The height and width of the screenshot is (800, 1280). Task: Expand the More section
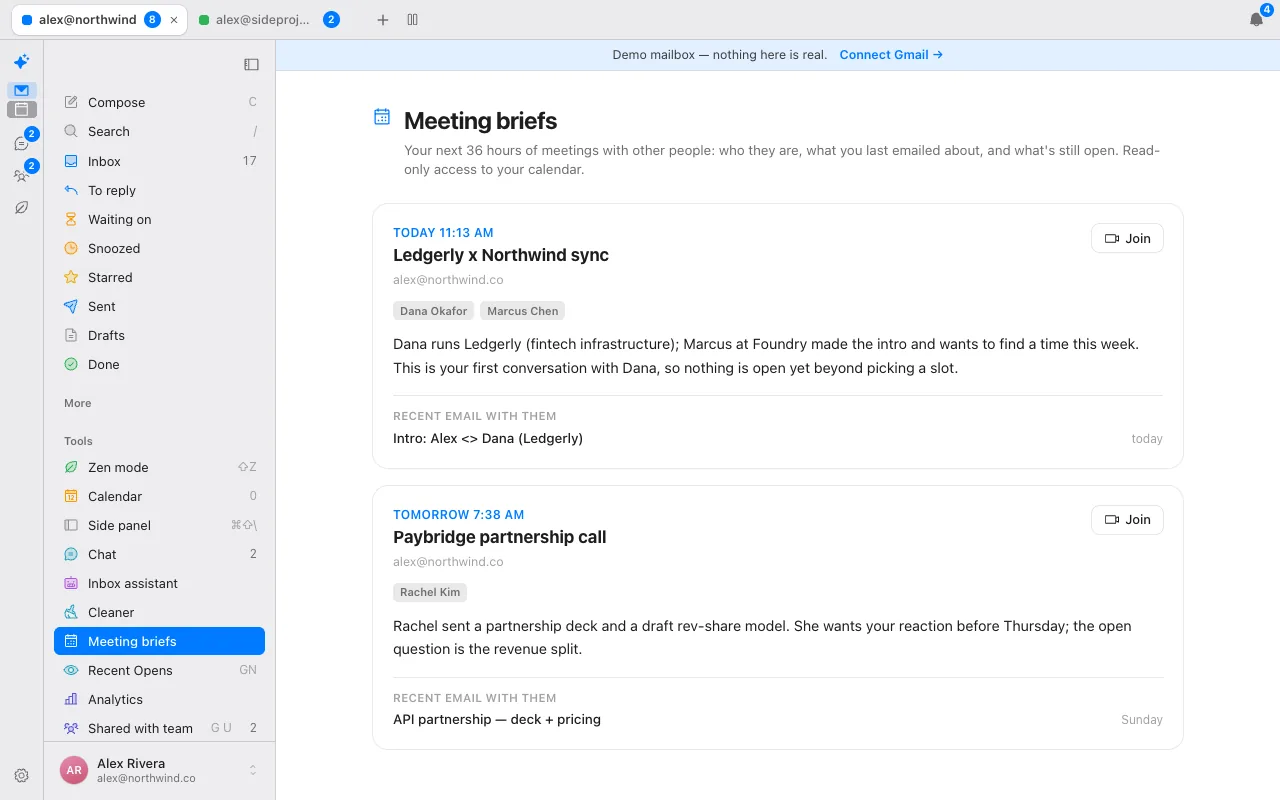pyautogui.click(x=78, y=403)
